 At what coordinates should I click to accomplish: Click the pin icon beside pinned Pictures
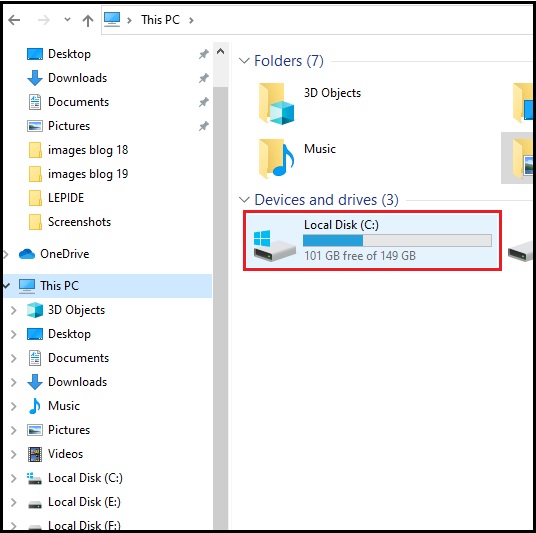[x=204, y=126]
